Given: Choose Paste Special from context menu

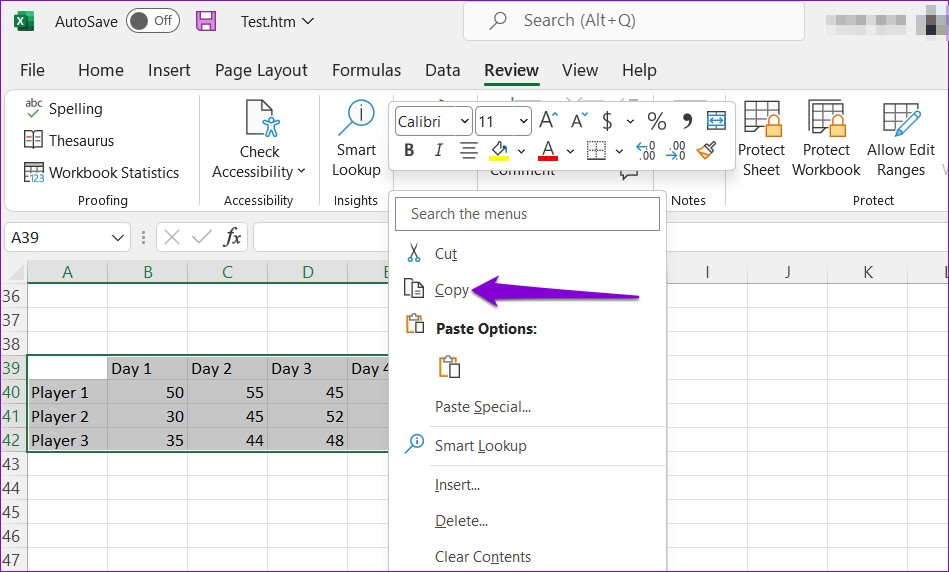Looking at the screenshot, I should [527, 407].
